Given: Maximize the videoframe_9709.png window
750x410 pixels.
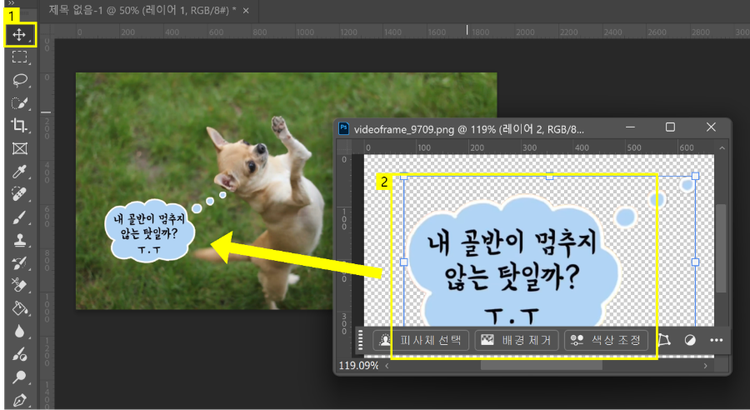Looking at the screenshot, I should [x=671, y=127].
